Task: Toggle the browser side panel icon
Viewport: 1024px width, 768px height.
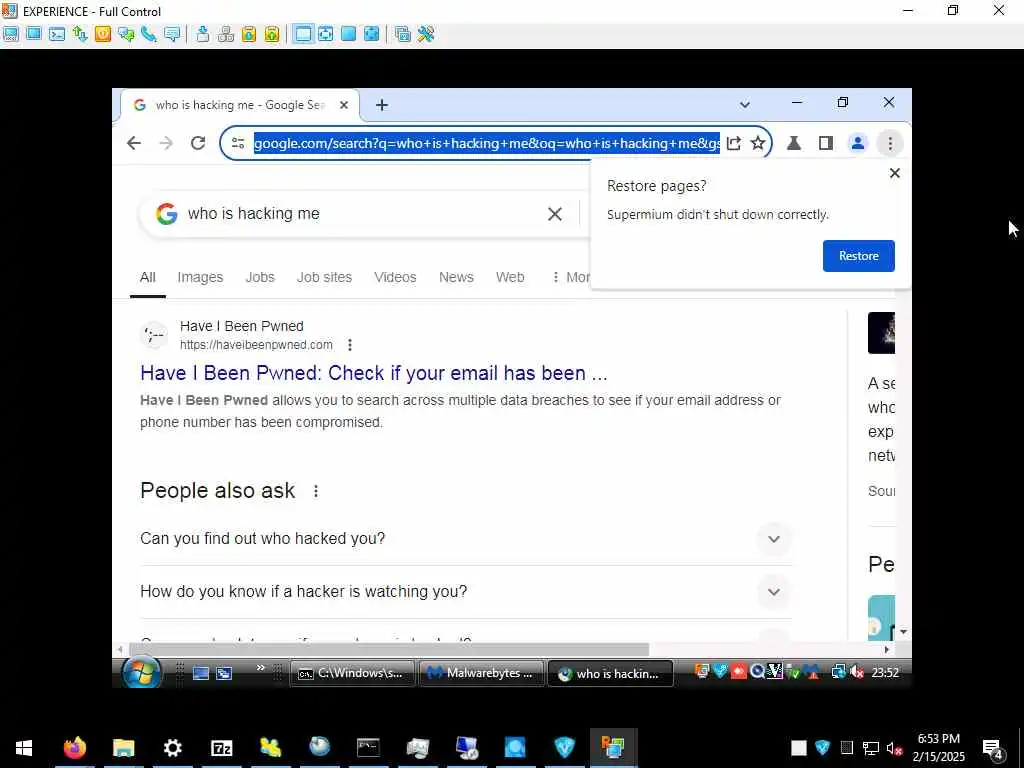Action: [826, 143]
